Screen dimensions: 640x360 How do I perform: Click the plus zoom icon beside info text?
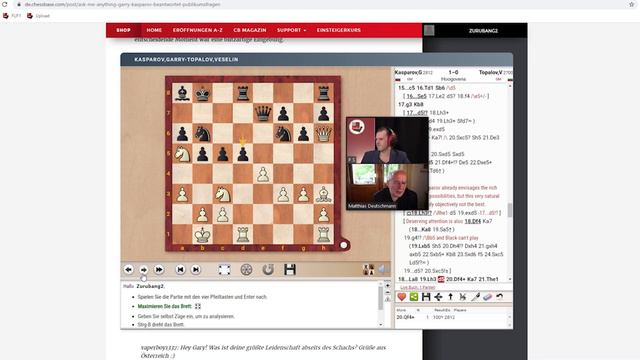pos(387,286)
